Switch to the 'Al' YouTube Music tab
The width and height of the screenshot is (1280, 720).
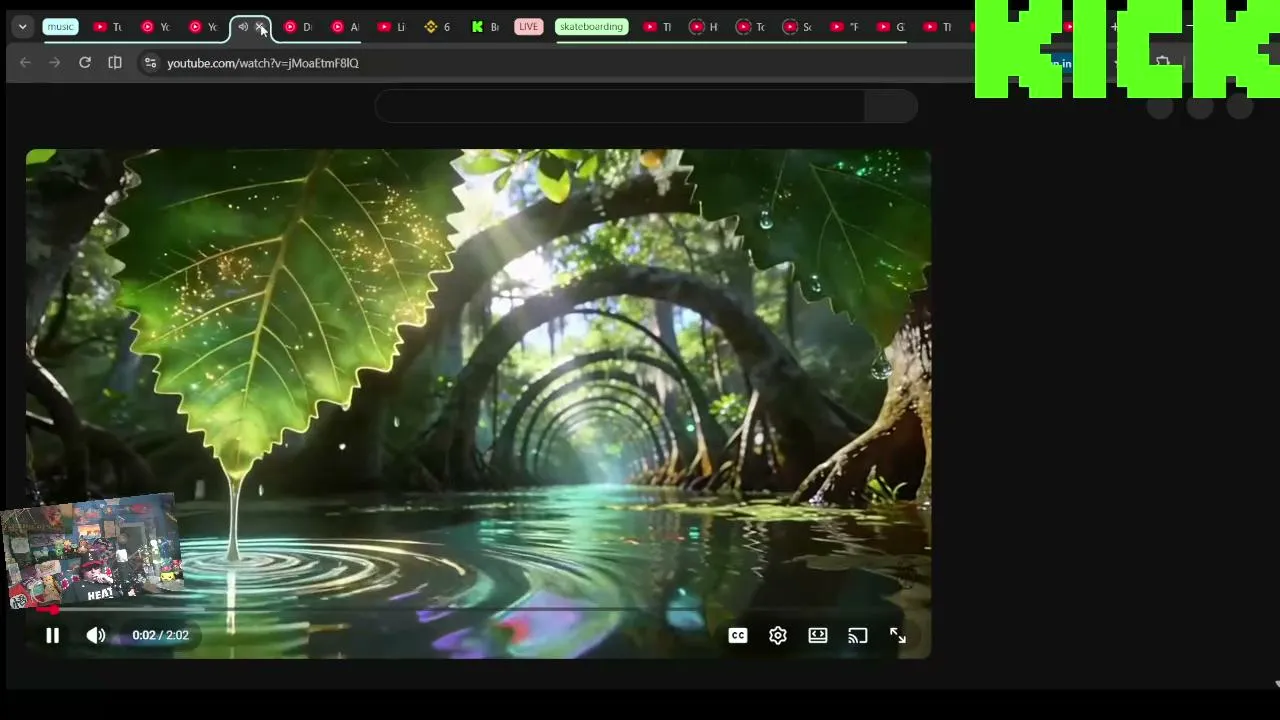tap(345, 27)
